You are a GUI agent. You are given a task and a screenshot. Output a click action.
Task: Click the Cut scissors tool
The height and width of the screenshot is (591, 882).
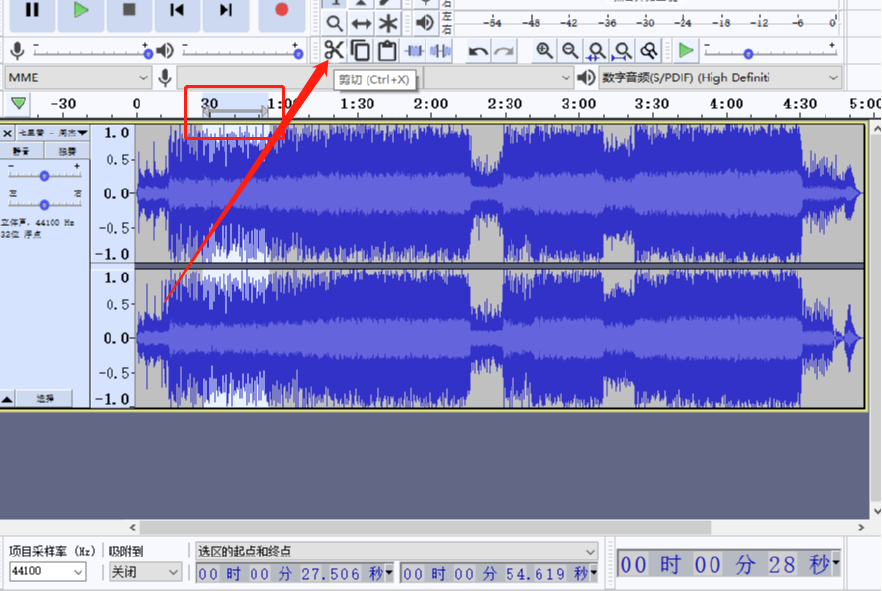[333, 50]
